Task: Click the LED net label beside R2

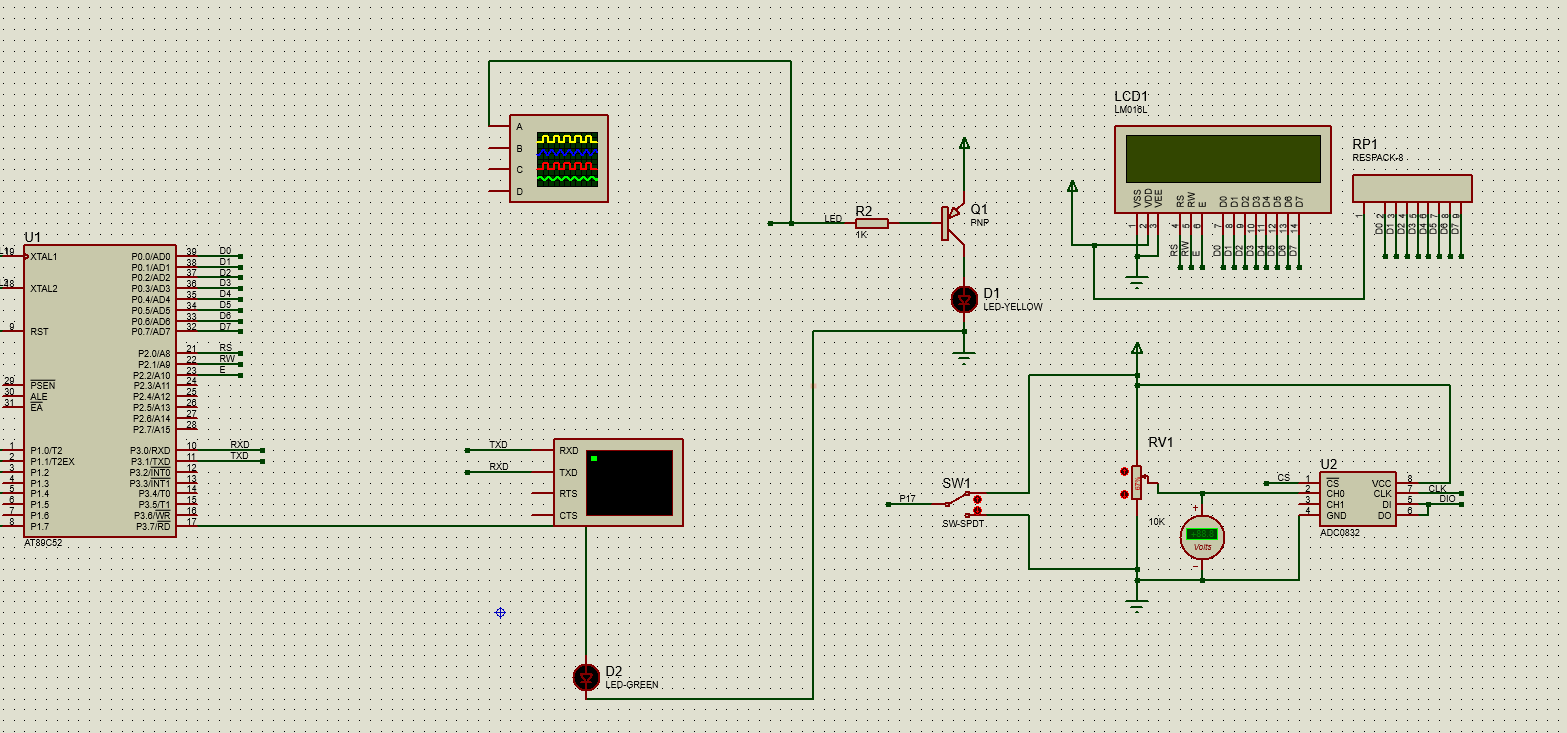Action: [833, 218]
